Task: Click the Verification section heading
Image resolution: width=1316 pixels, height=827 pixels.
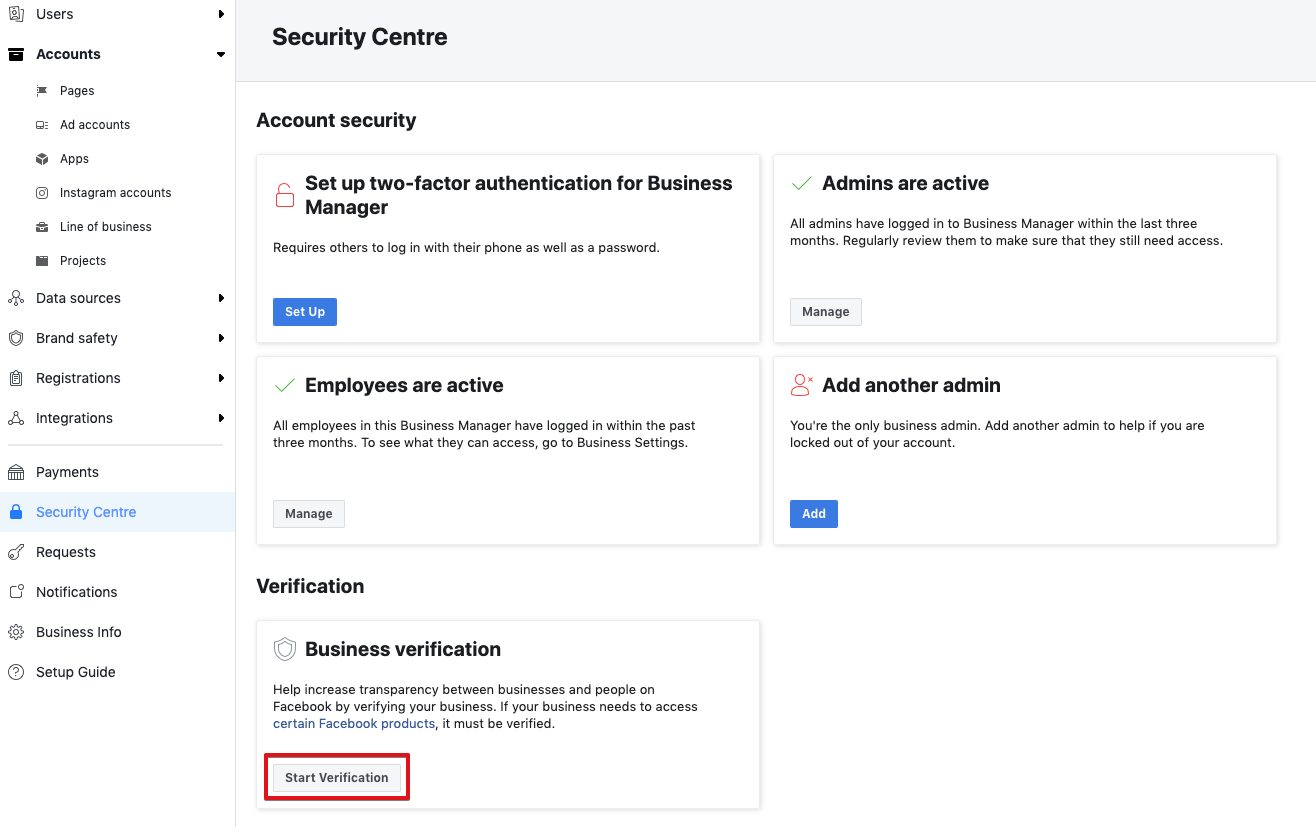Action: click(310, 586)
